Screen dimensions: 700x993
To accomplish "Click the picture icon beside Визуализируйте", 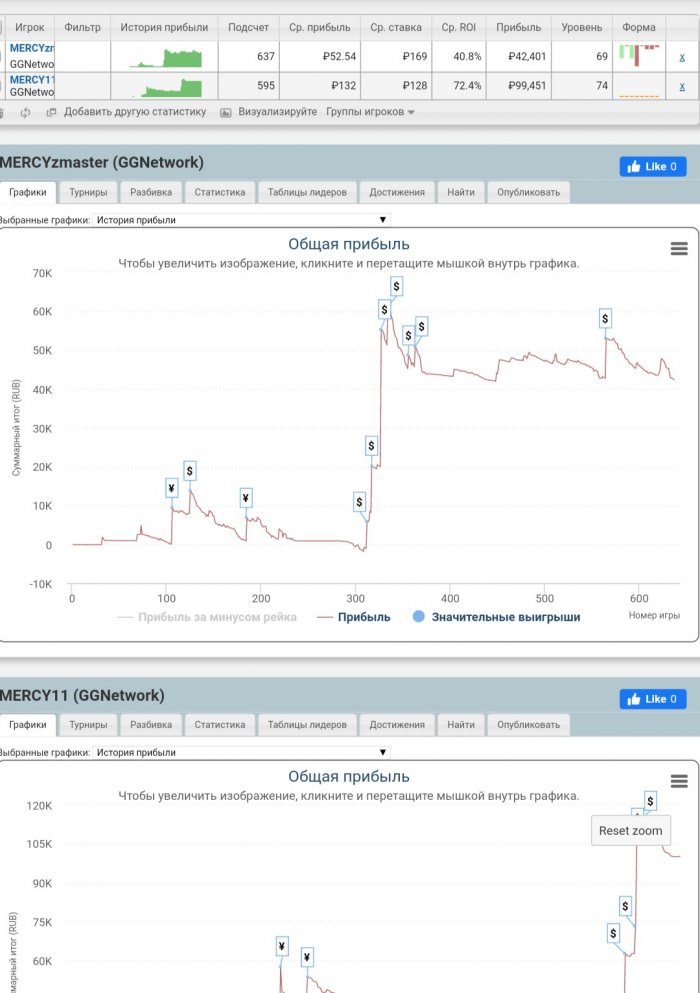I will coord(226,112).
